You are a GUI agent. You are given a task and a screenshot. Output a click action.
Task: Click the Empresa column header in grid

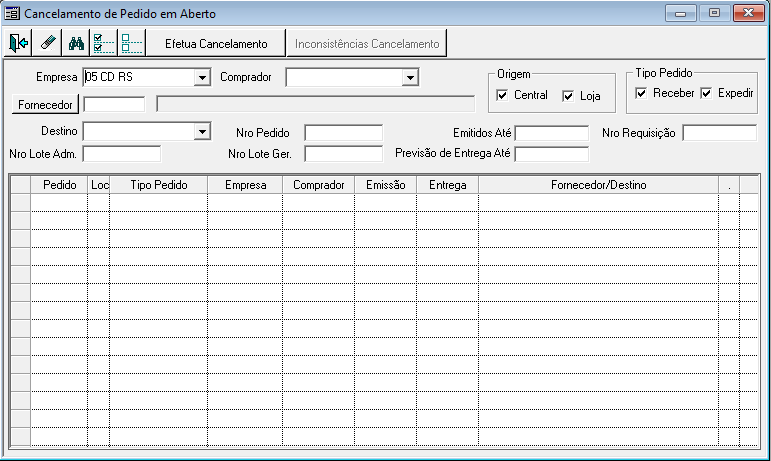click(245, 185)
